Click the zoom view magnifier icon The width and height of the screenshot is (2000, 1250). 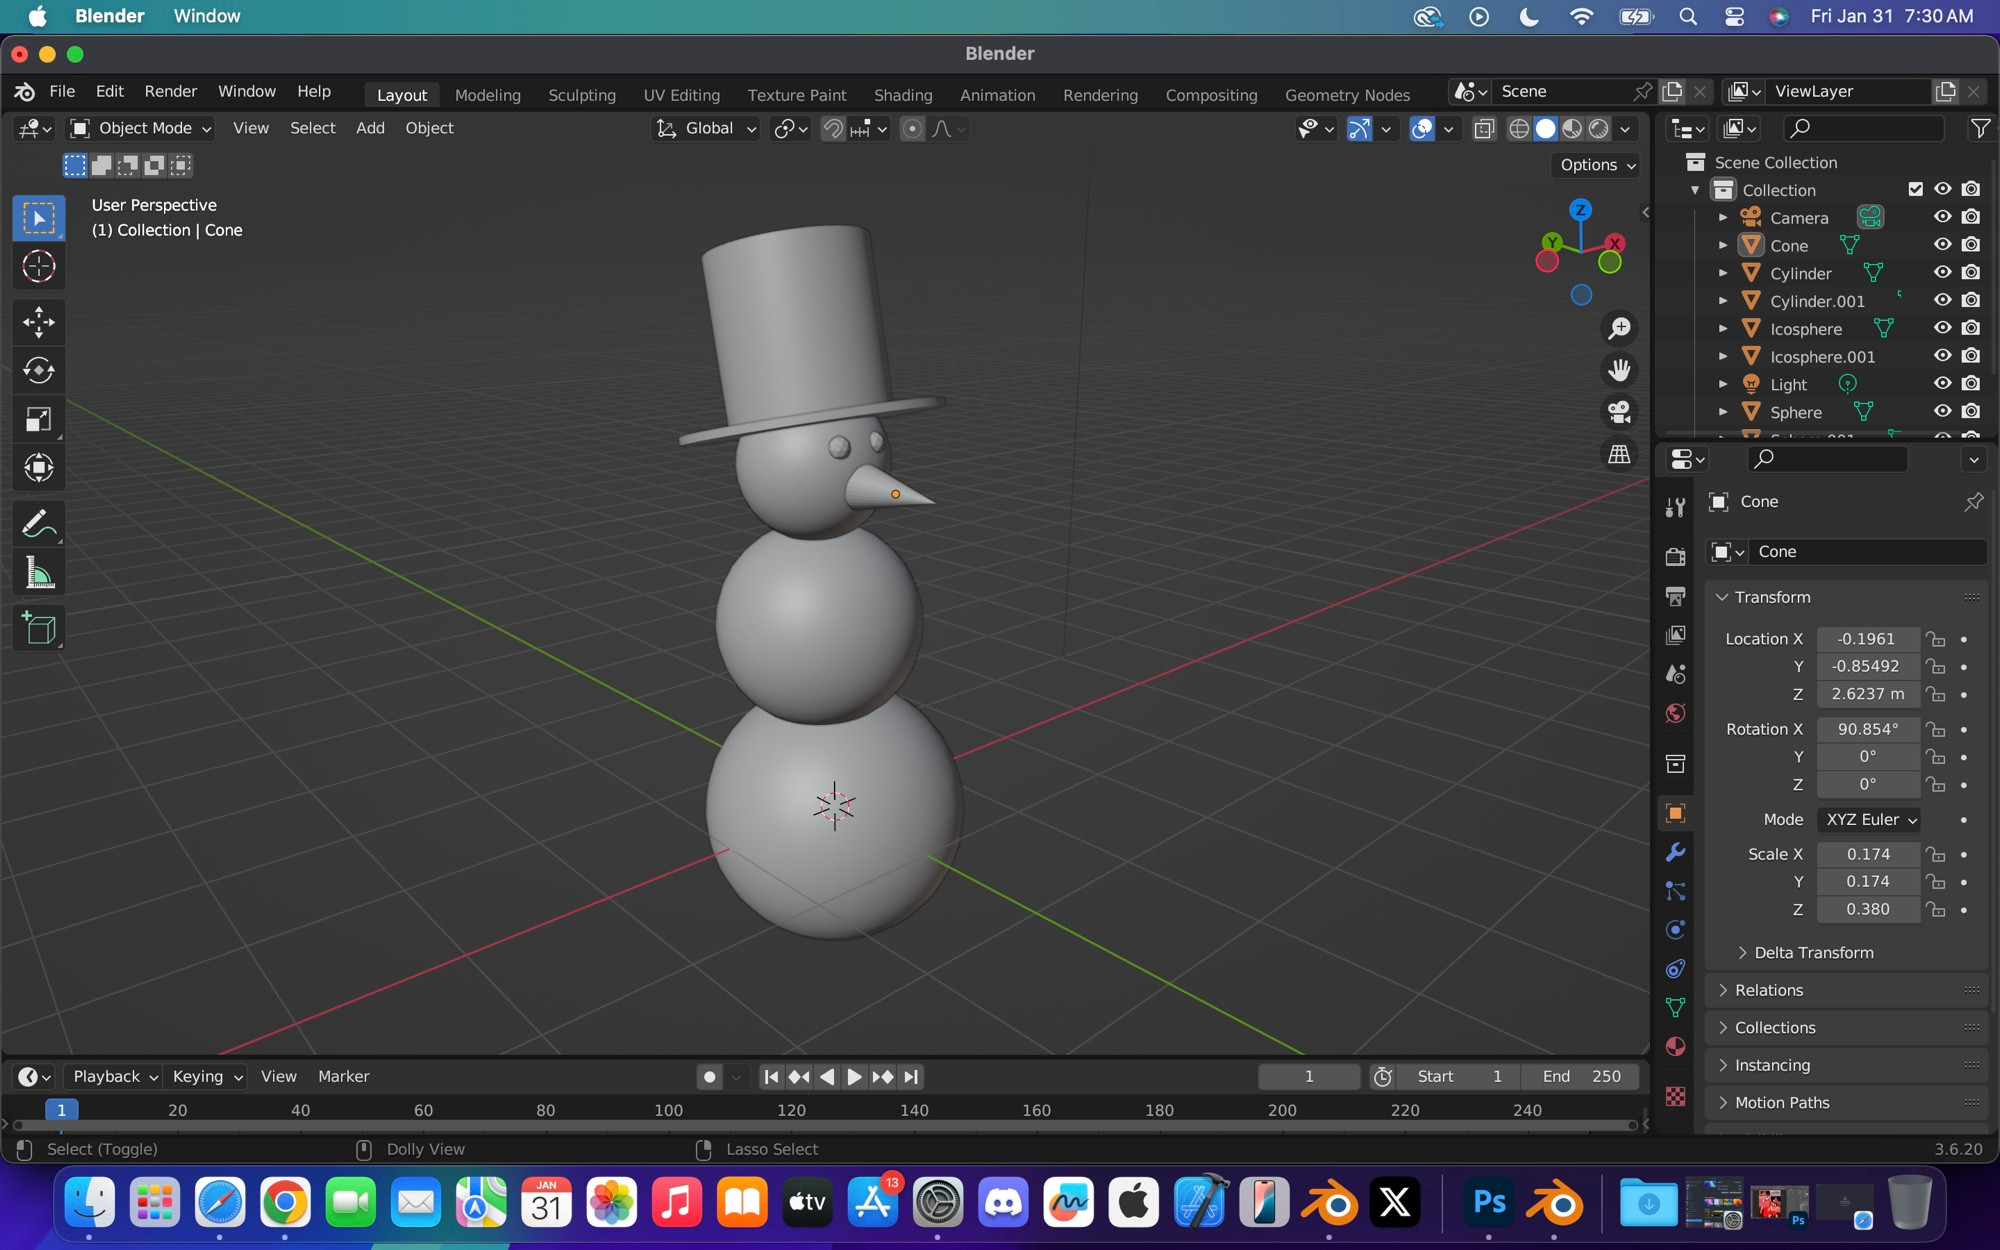pyautogui.click(x=1619, y=328)
